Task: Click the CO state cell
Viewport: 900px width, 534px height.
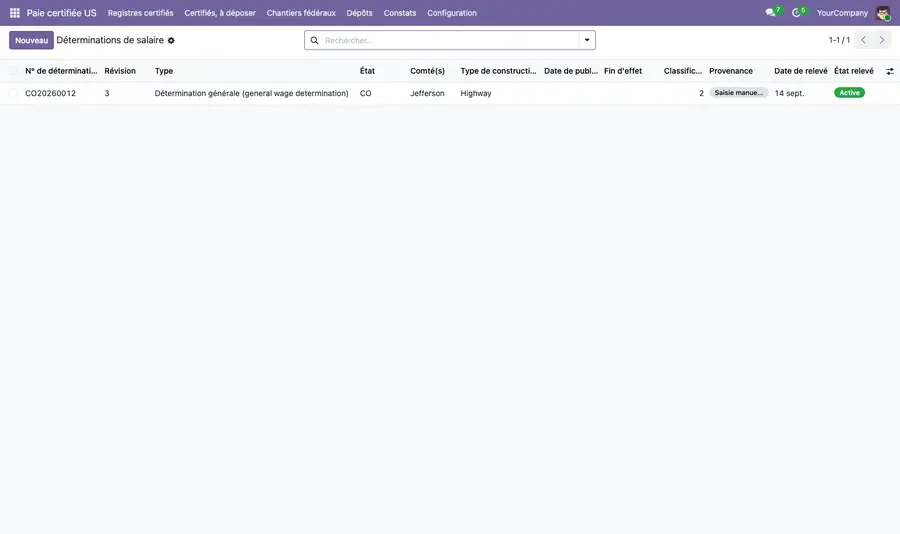Action: 366,93
